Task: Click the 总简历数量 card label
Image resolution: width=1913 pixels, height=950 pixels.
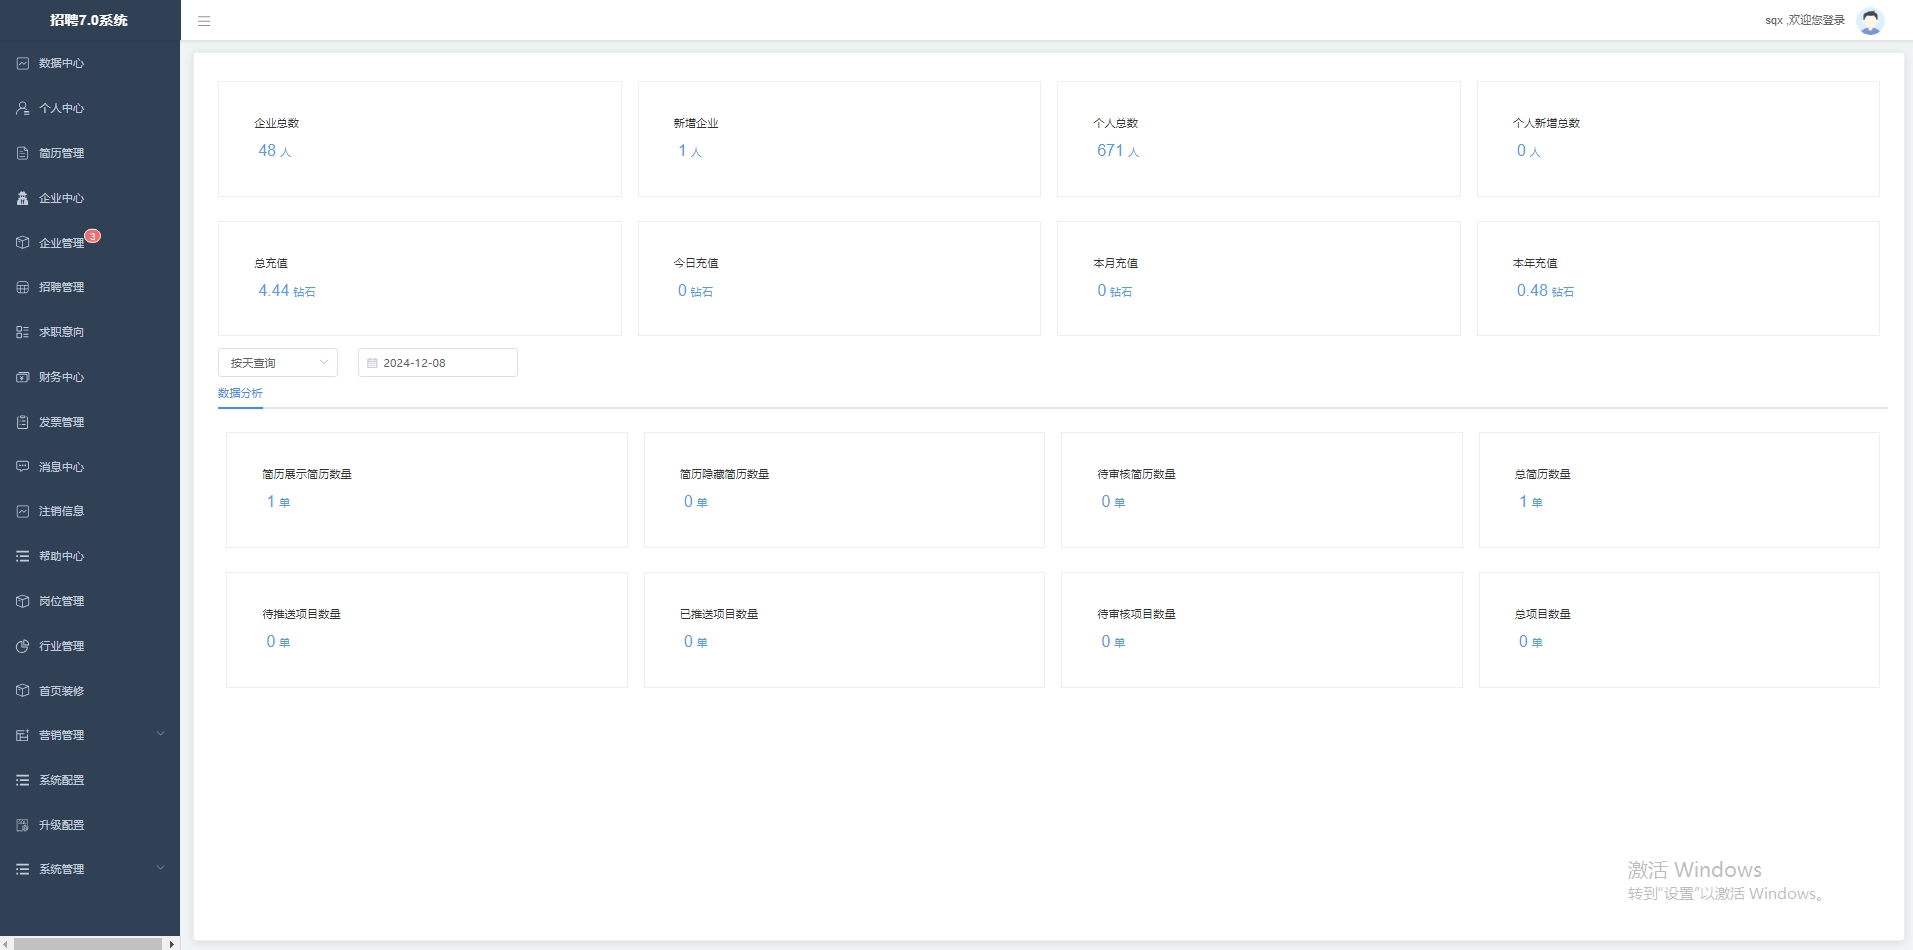Action: click(x=1543, y=474)
